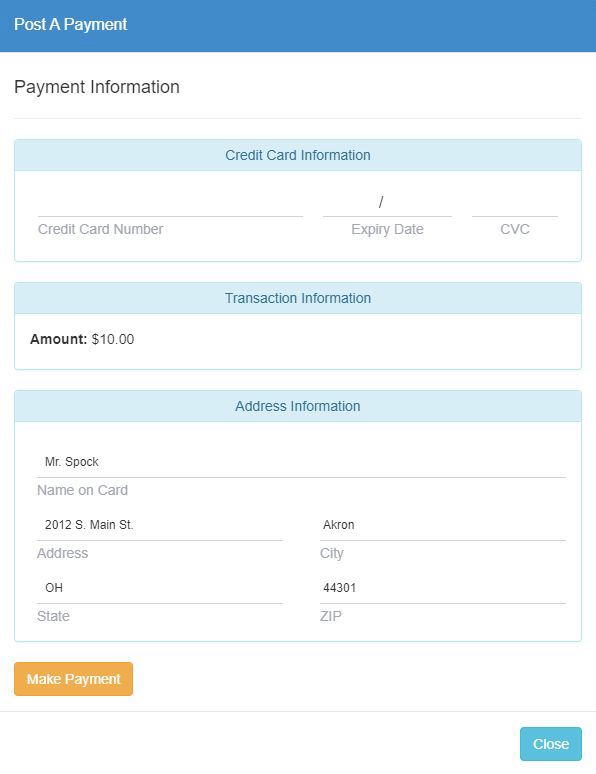Focus the Credit Card Number field
Image resolution: width=596 pixels, height=774 pixels.
[170, 202]
